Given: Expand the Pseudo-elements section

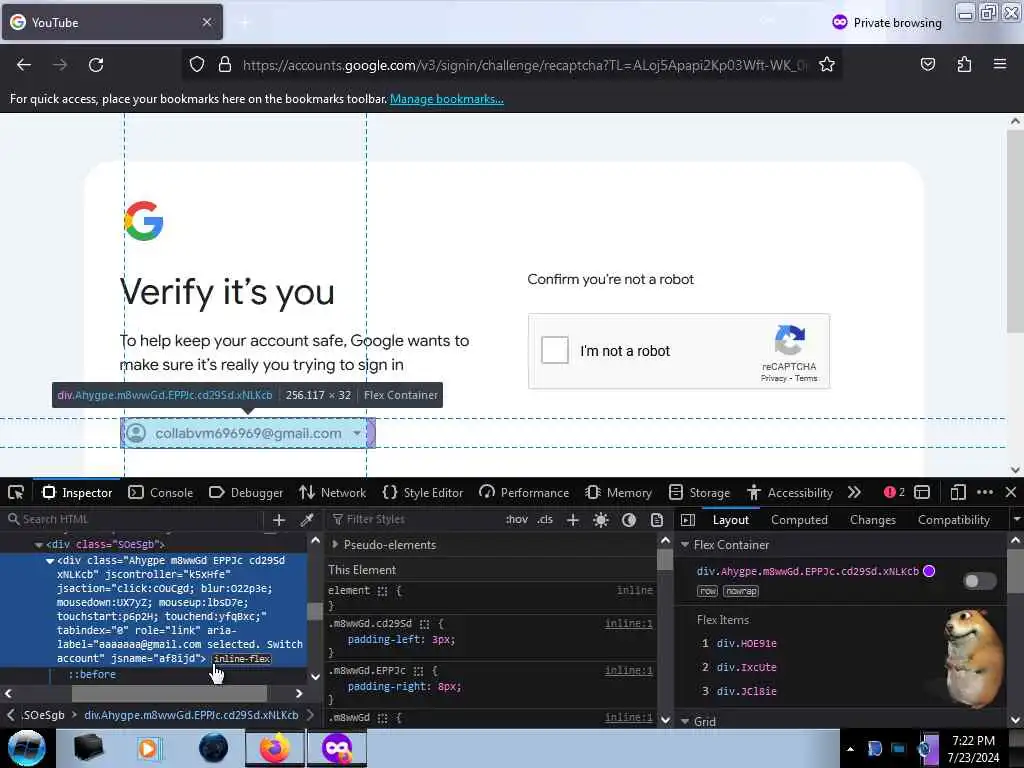Looking at the screenshot, I should (x=335, y=545).
